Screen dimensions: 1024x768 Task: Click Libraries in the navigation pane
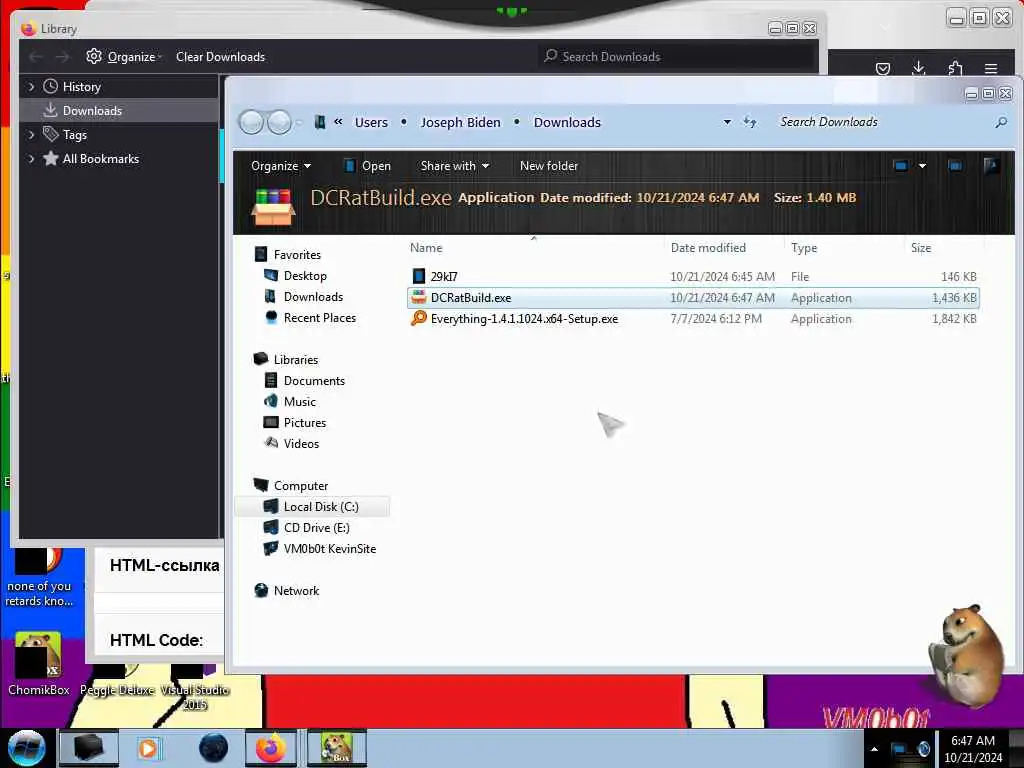coord(296,360)
